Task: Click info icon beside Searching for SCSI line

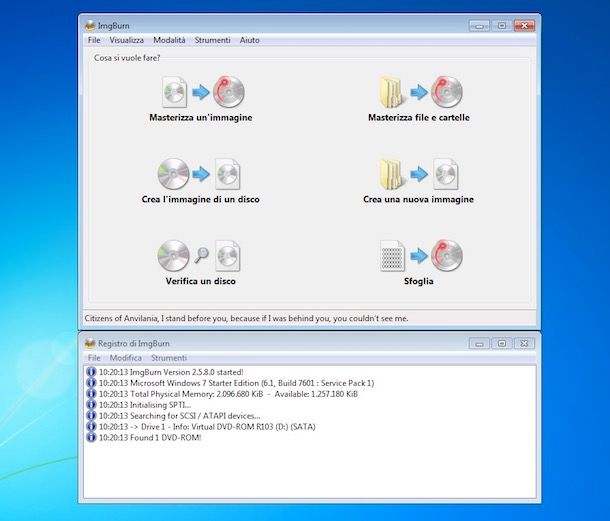Action: (x=91, y=416)
